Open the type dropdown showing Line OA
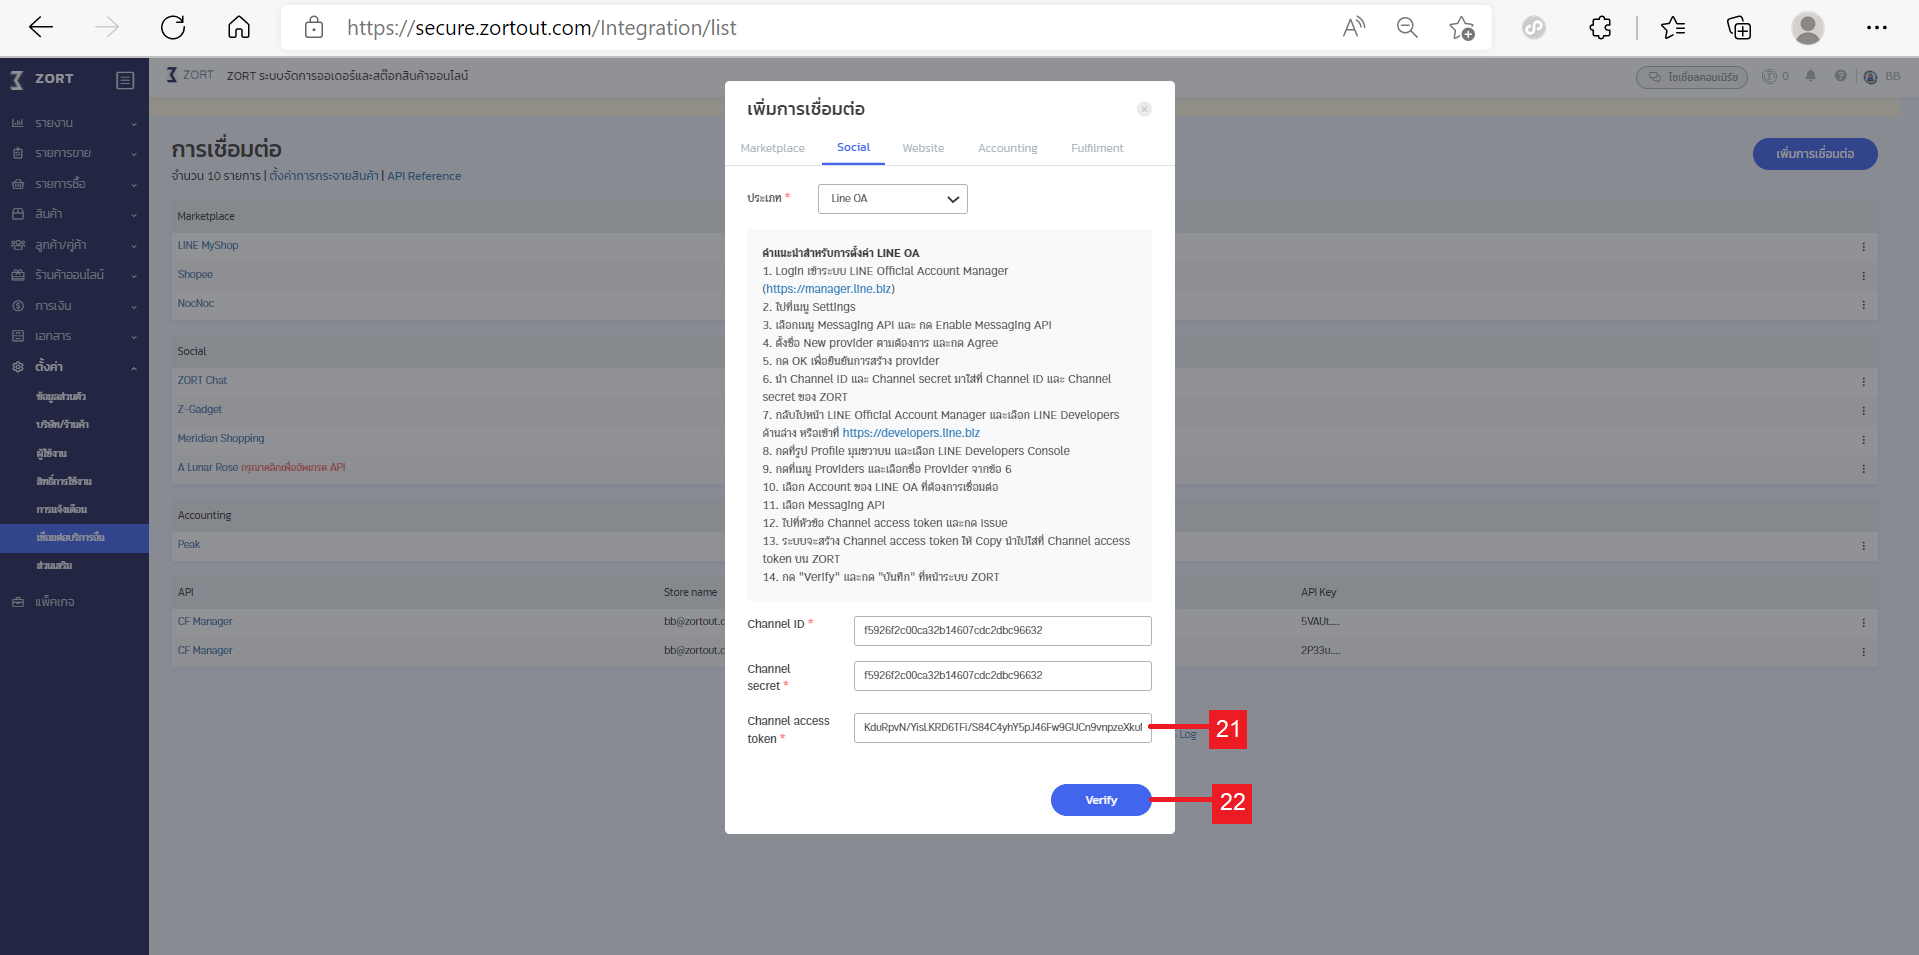 pos(892,199)
